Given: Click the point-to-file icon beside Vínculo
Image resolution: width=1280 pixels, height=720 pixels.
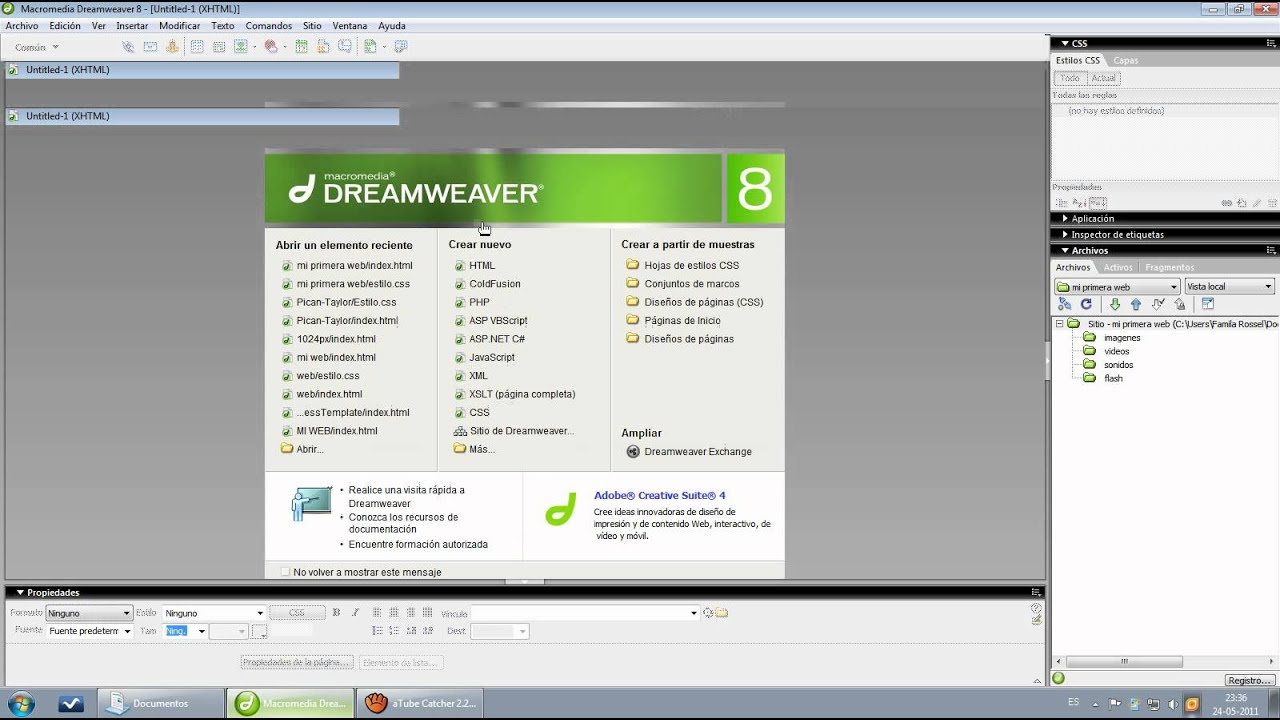Looking at the screenshot, I should 708,613.
